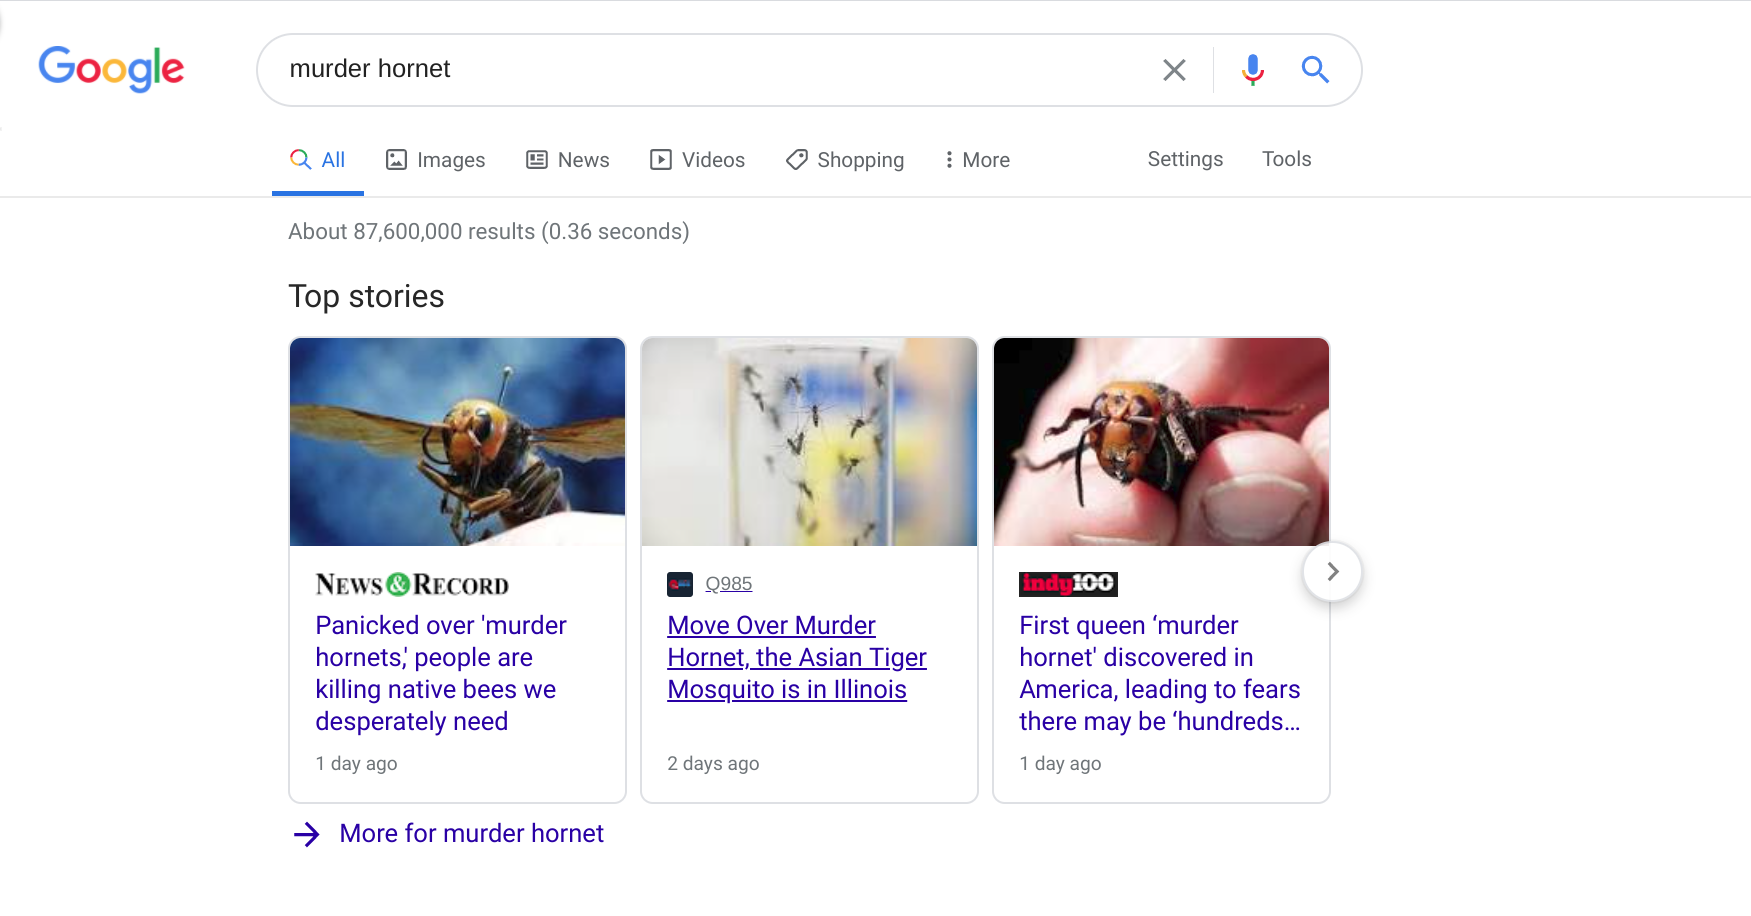
Task: Open the hornet-on-fingers story thumbnail
Action: tap(1161, 442)
